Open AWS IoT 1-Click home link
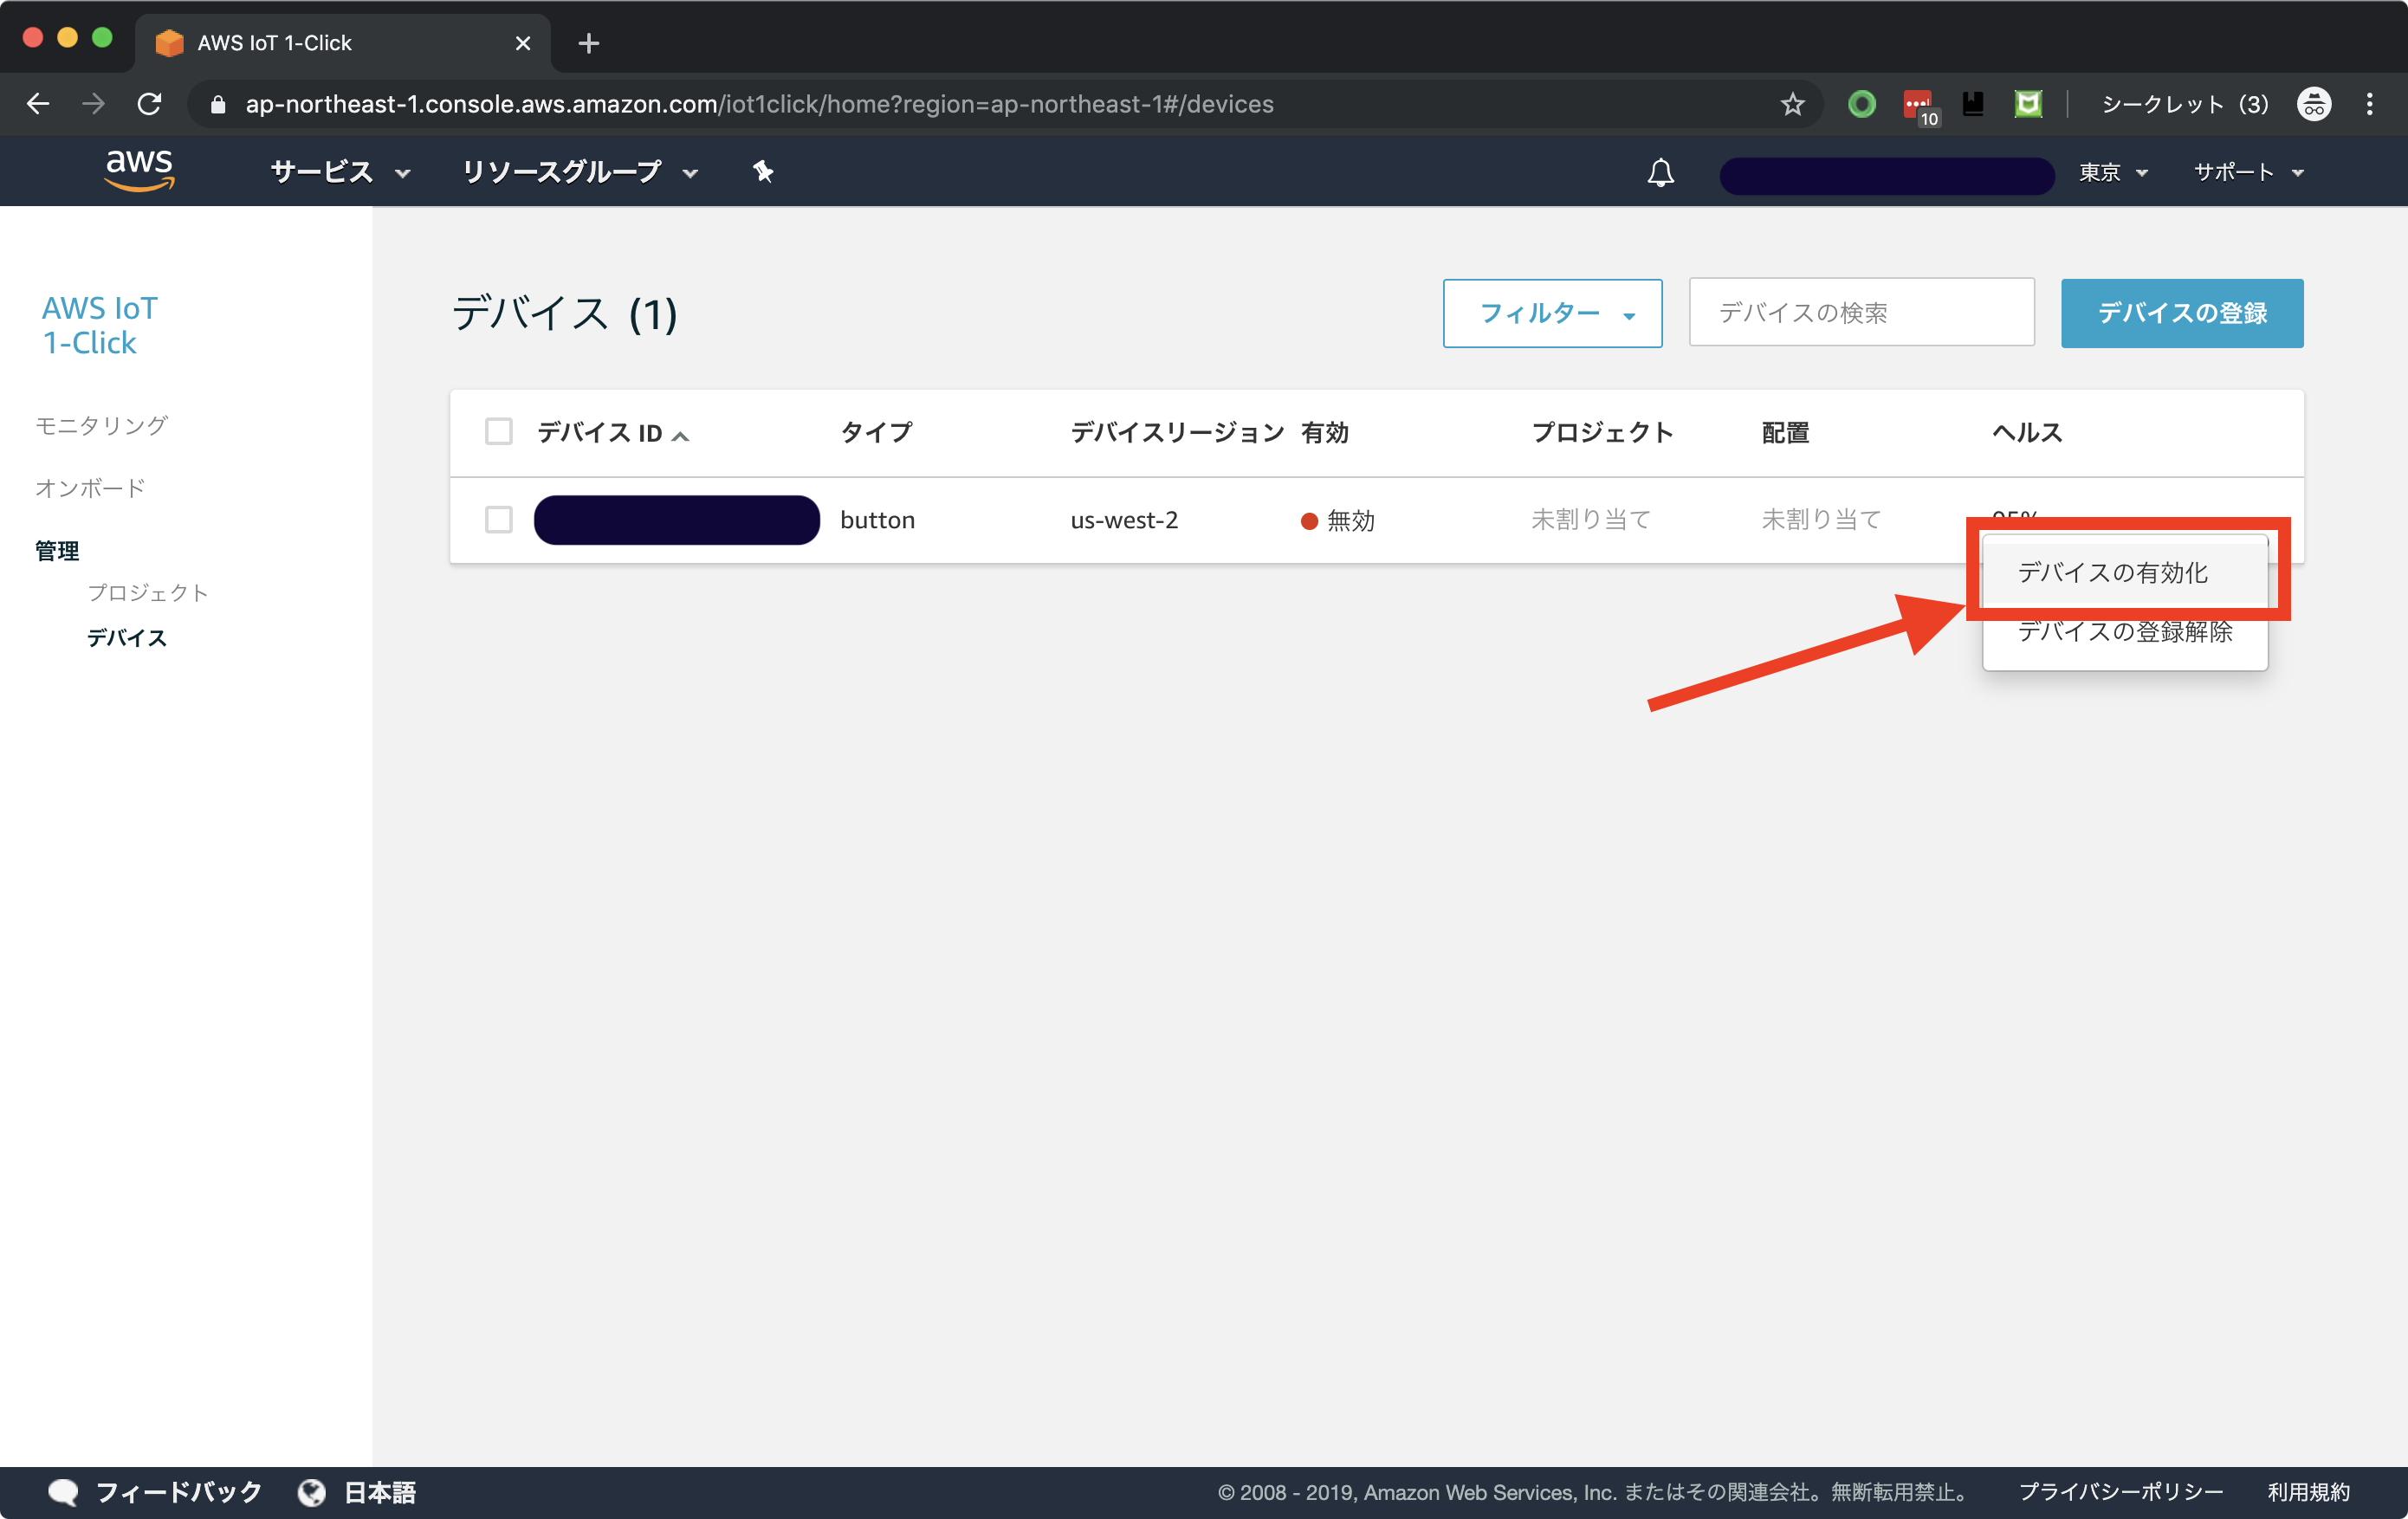 click(x=99, y=325)
